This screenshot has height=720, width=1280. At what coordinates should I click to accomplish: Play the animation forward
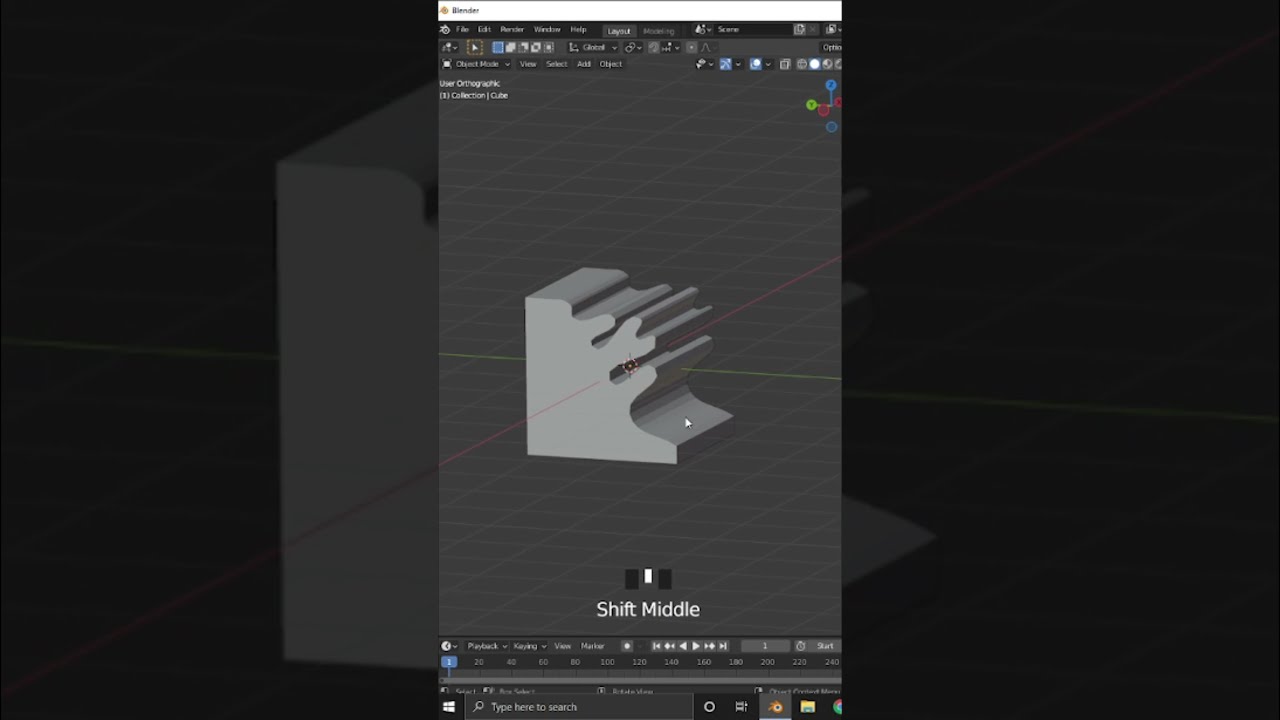[x=696, y=646]
